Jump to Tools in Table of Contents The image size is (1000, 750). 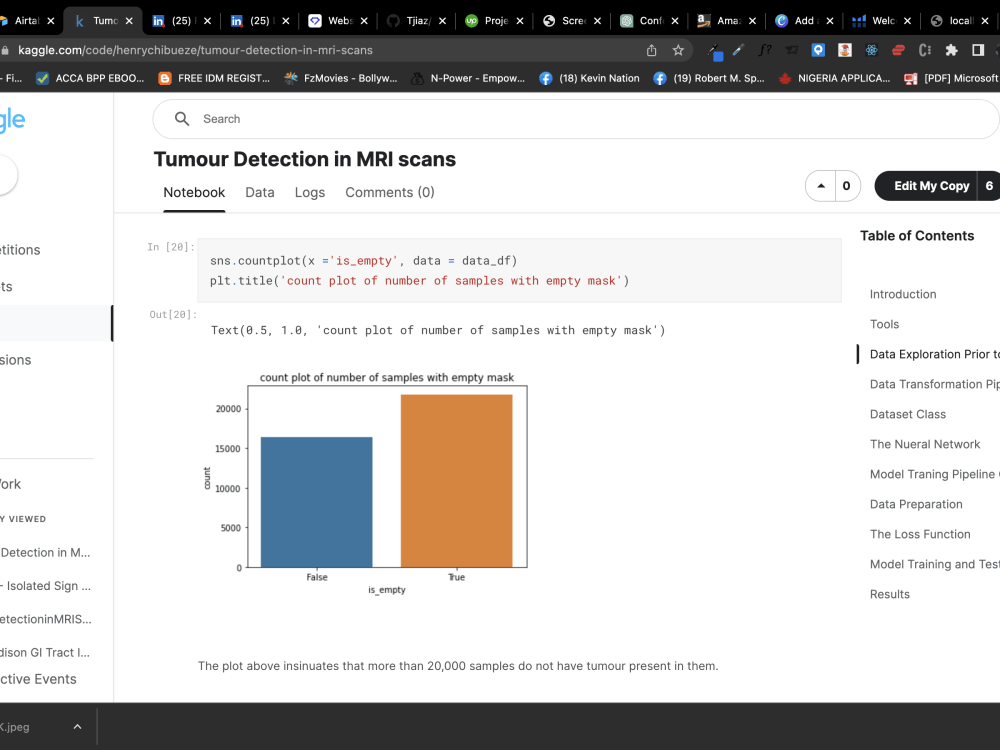(x=885, y=324)
